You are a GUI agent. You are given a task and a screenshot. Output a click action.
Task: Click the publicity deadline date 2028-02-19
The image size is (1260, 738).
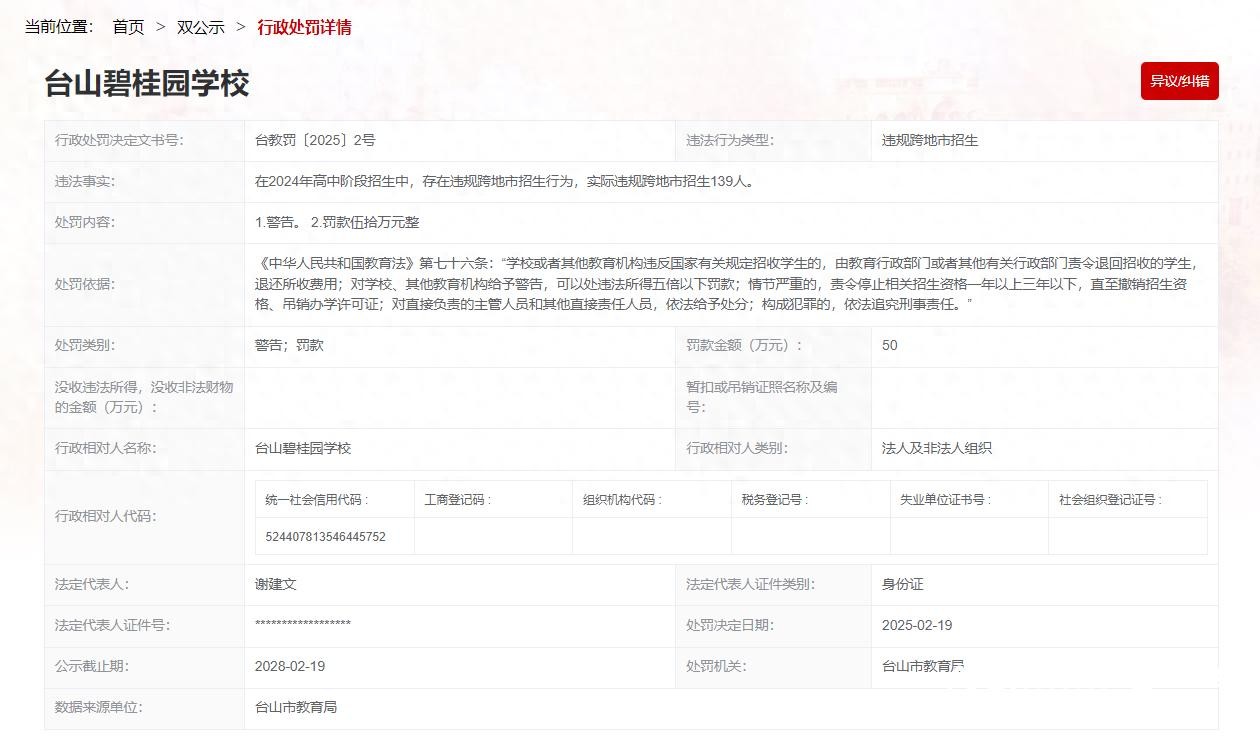(x=290, y=666)
